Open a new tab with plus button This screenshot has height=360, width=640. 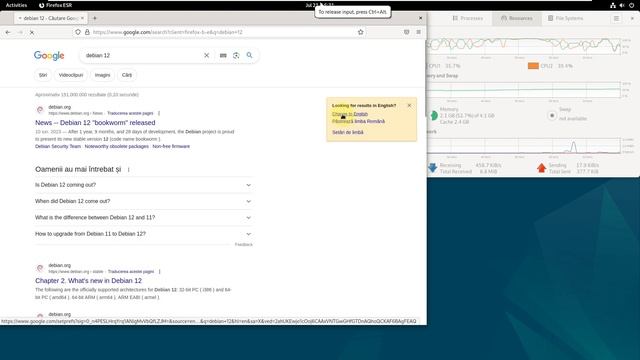[95, 18]
